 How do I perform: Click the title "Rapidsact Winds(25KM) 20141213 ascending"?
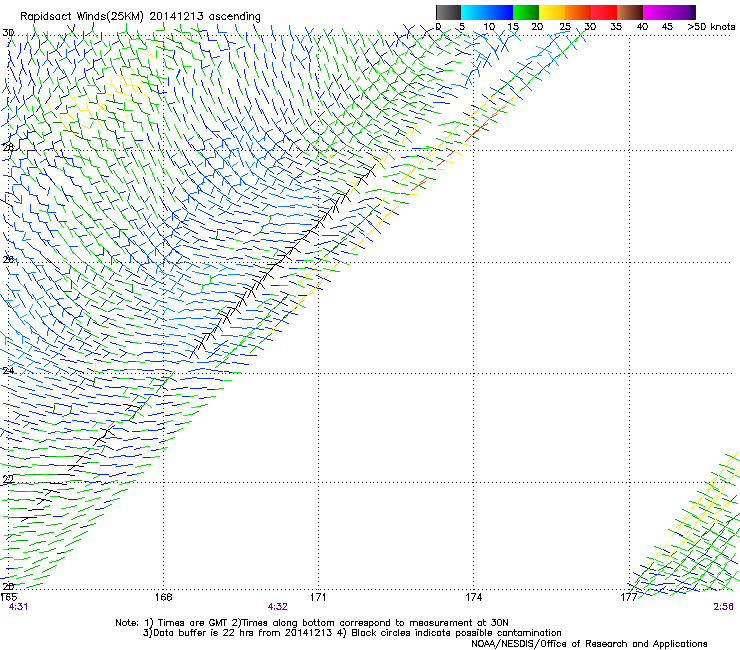[140, 16]
